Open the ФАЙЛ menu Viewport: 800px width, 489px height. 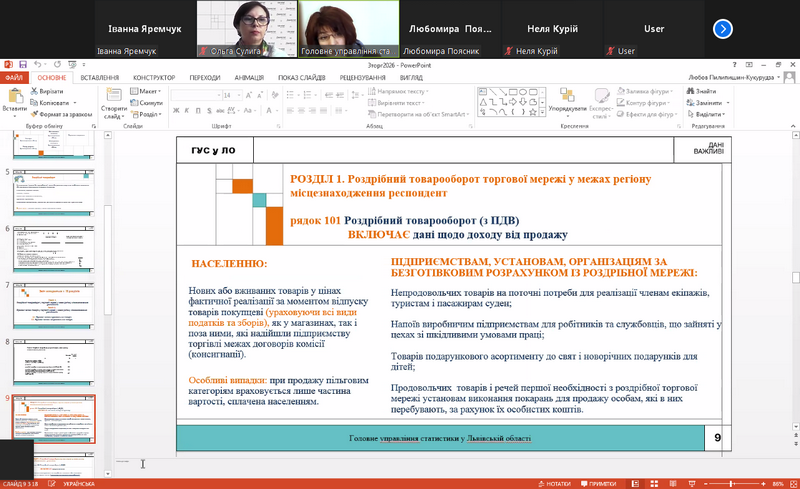coord(14,78)
